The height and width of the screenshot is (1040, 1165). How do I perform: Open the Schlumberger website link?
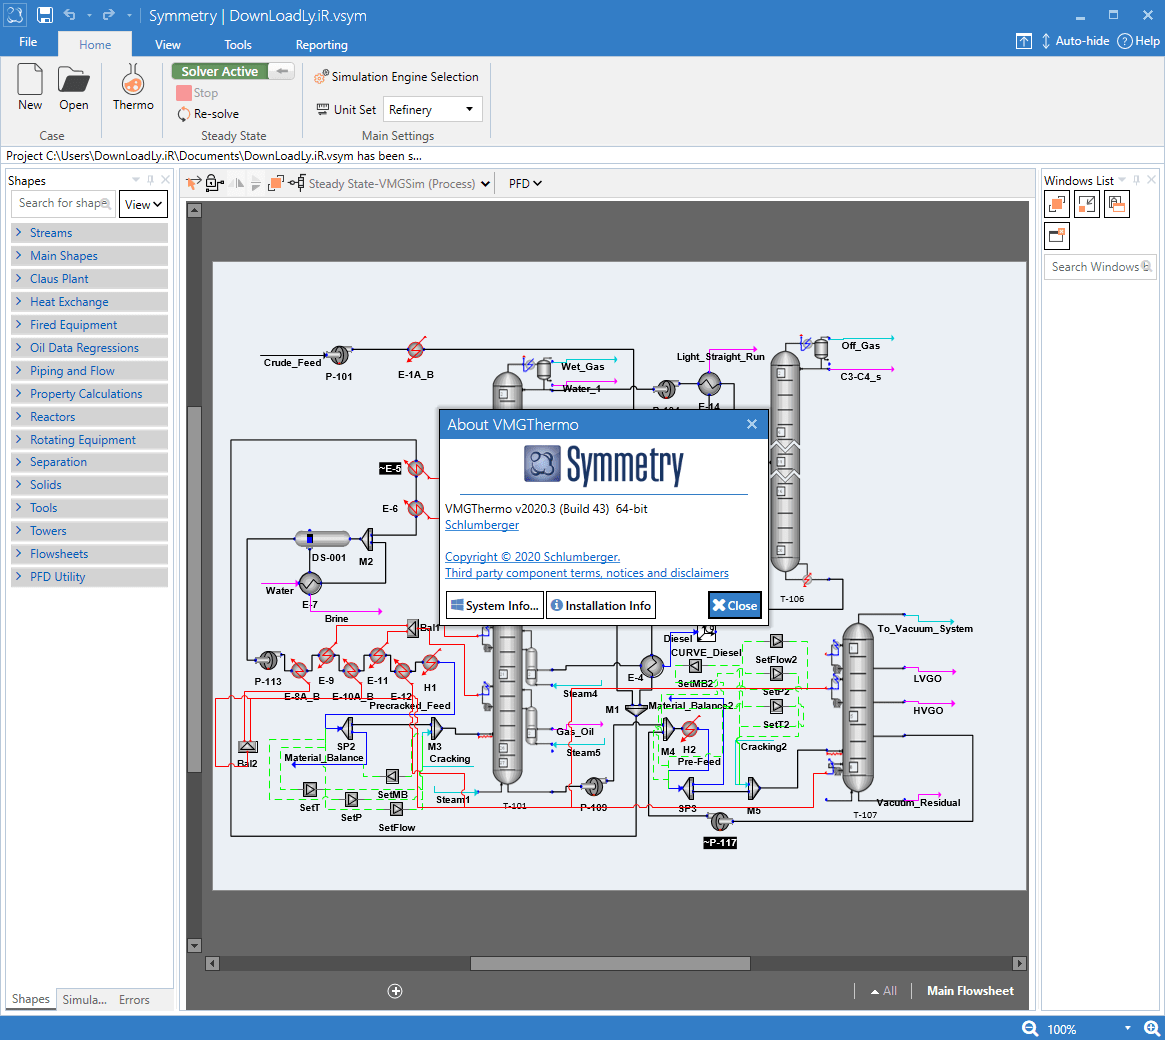tap(481, 524)
